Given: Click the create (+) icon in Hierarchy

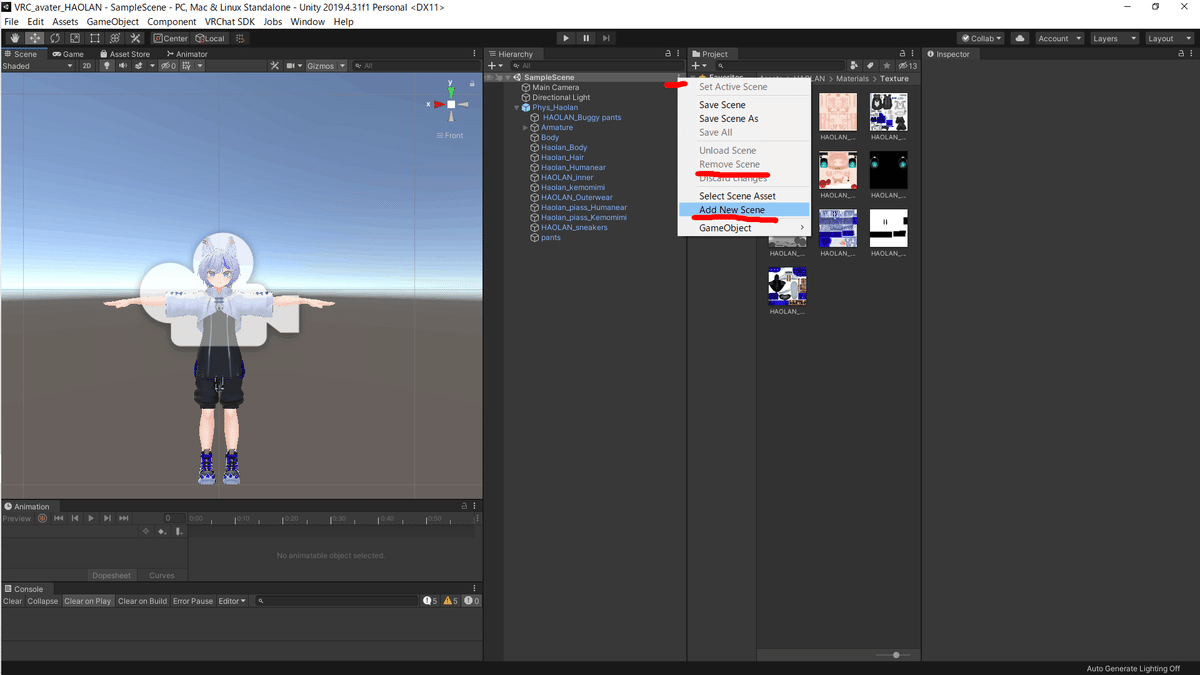Looking at the screenshot, I should click(490, 65).
